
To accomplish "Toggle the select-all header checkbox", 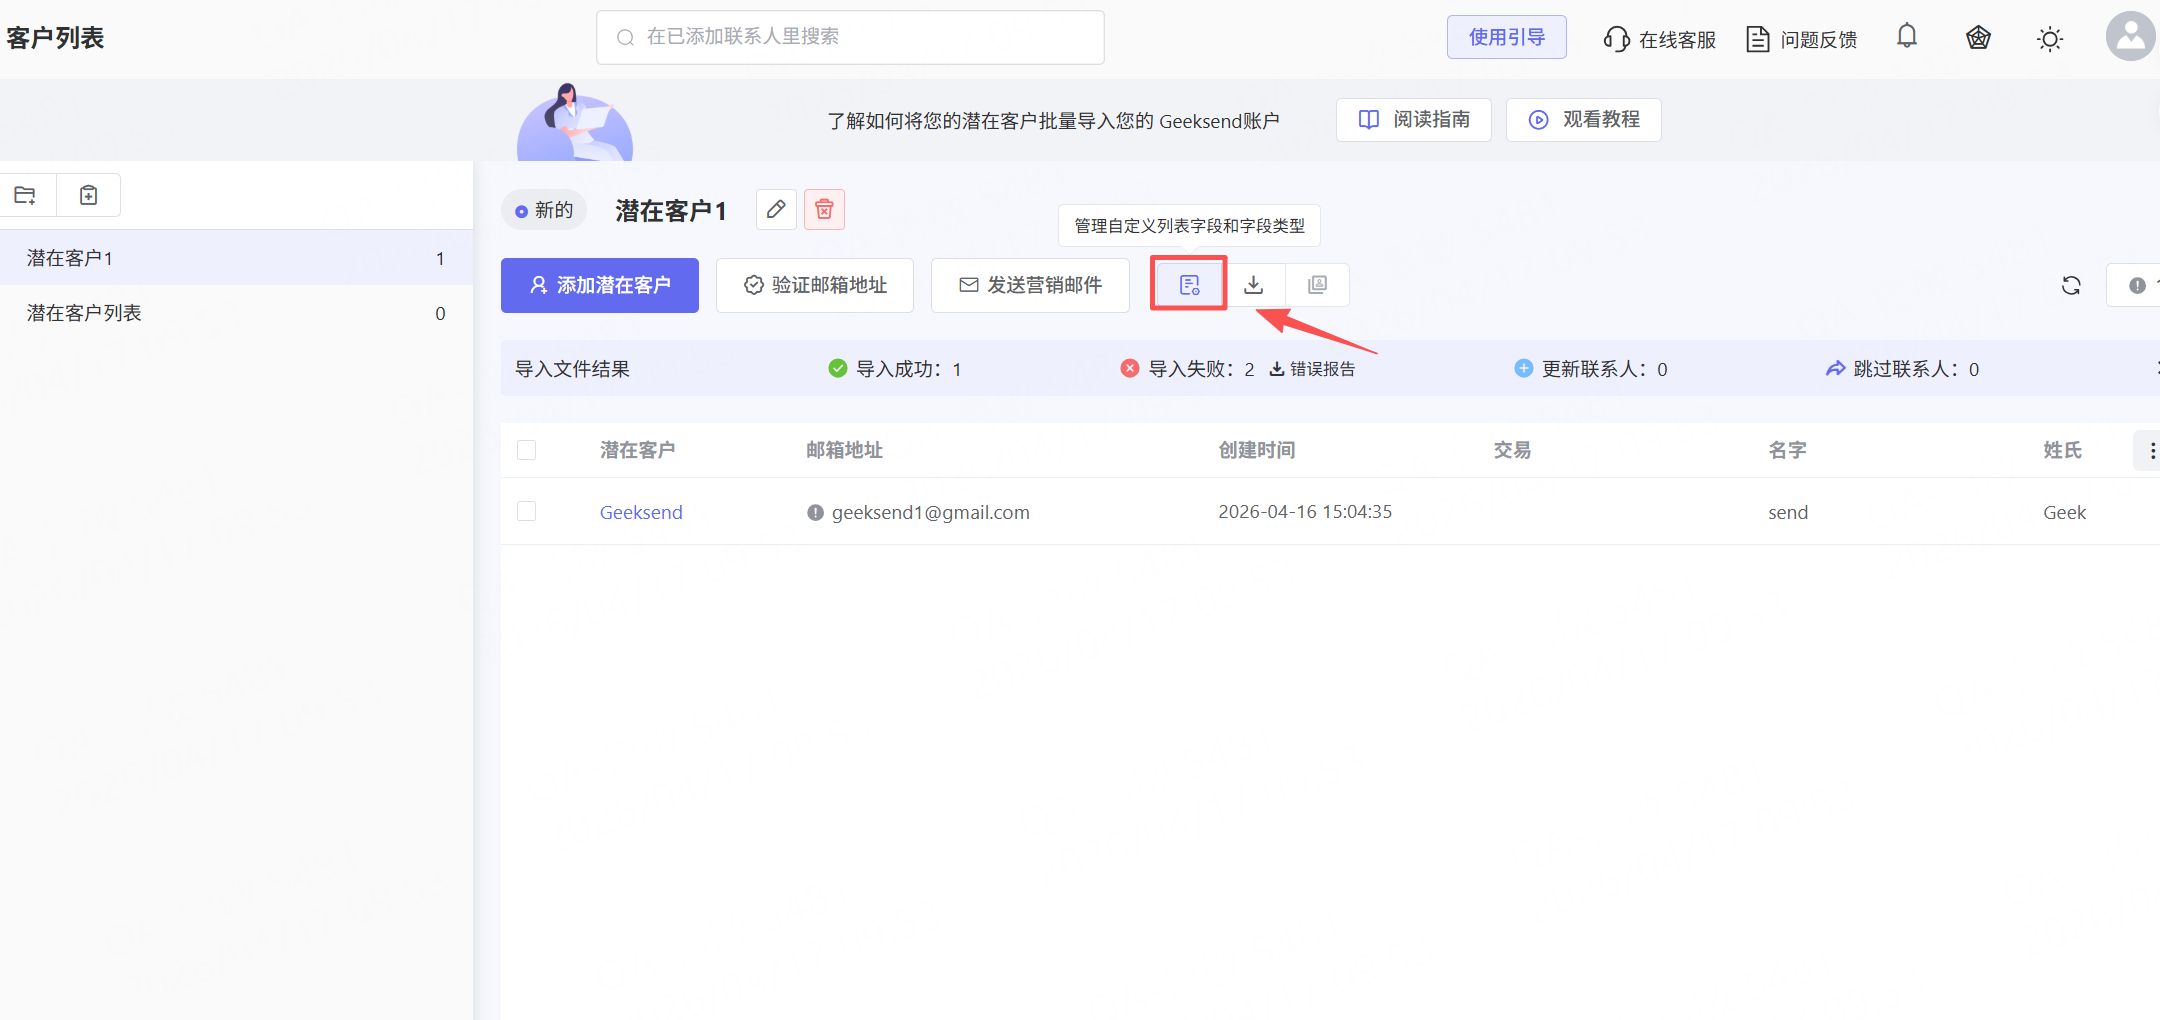I will point(527,450).
